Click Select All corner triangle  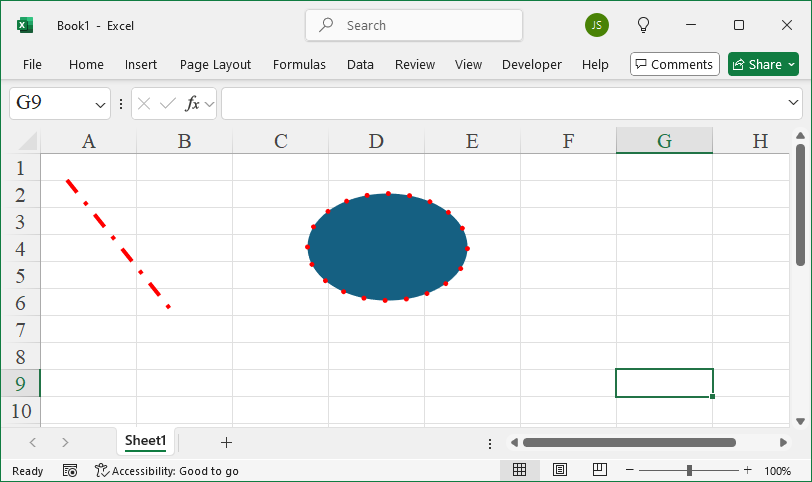click(25, 141)
